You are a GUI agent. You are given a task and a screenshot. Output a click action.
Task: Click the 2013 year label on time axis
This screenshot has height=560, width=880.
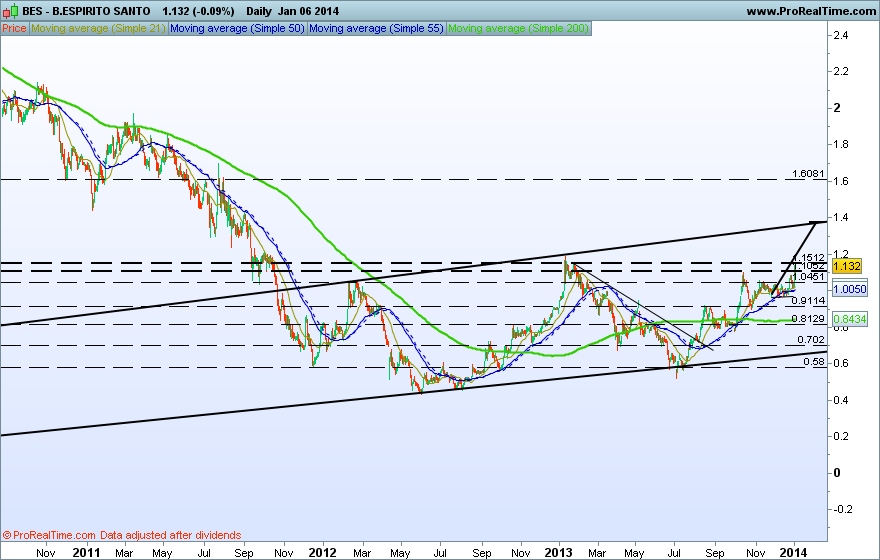558,553
